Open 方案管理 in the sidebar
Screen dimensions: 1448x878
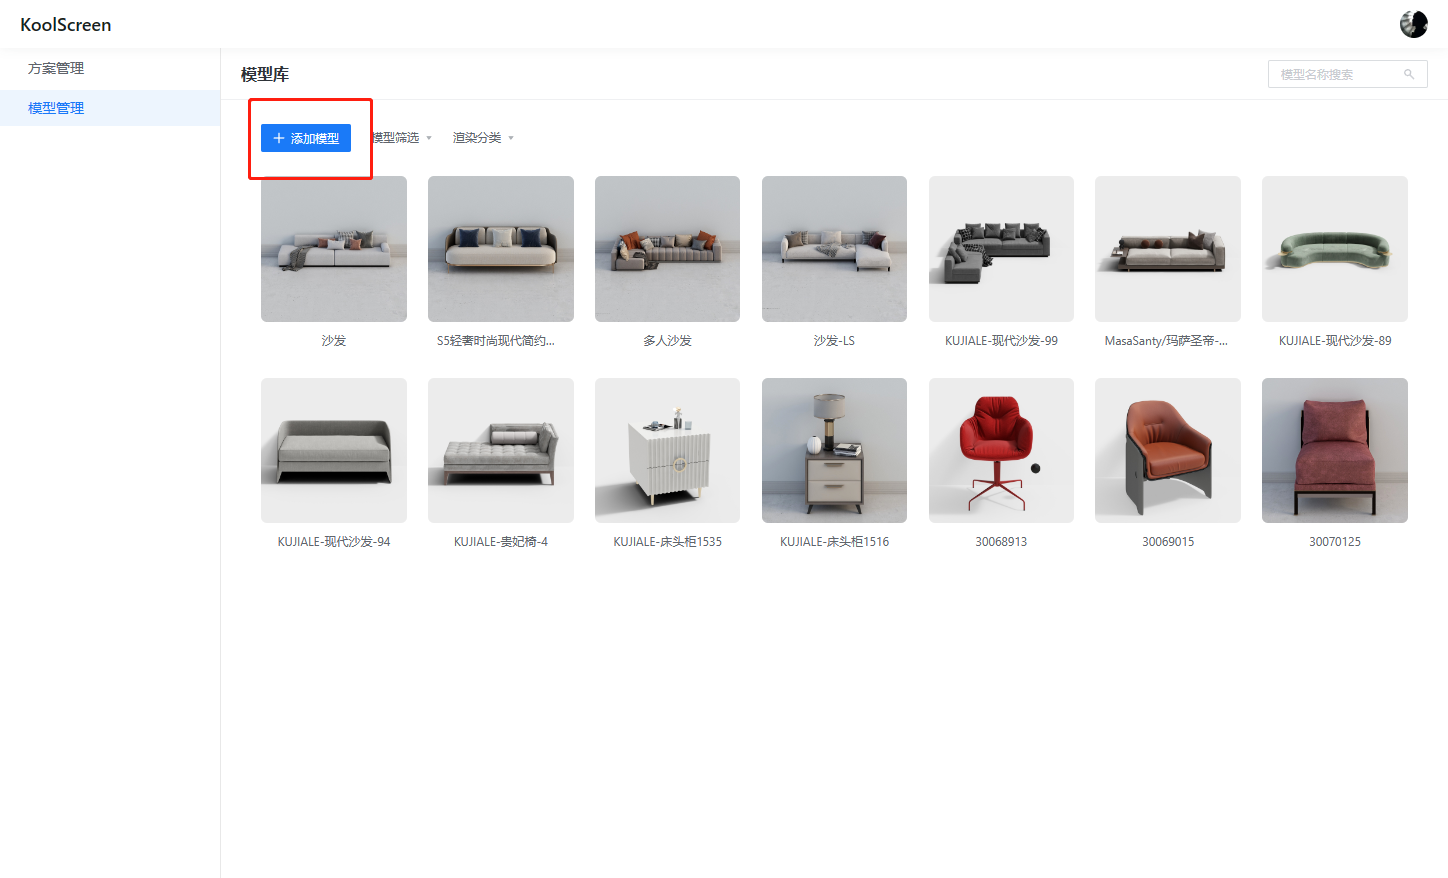(x=56, y=68)
